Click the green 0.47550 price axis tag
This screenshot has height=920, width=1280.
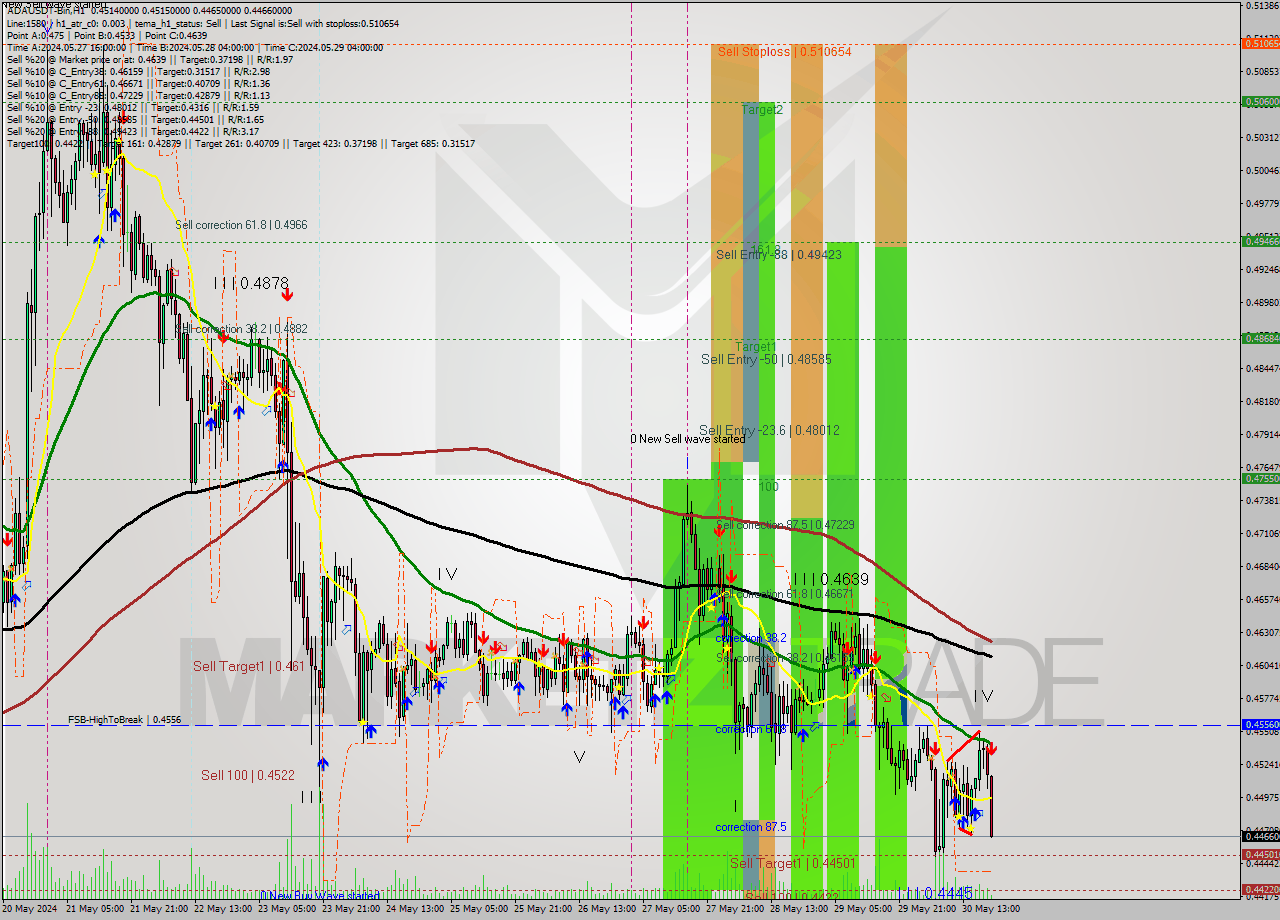point(1260,478)
